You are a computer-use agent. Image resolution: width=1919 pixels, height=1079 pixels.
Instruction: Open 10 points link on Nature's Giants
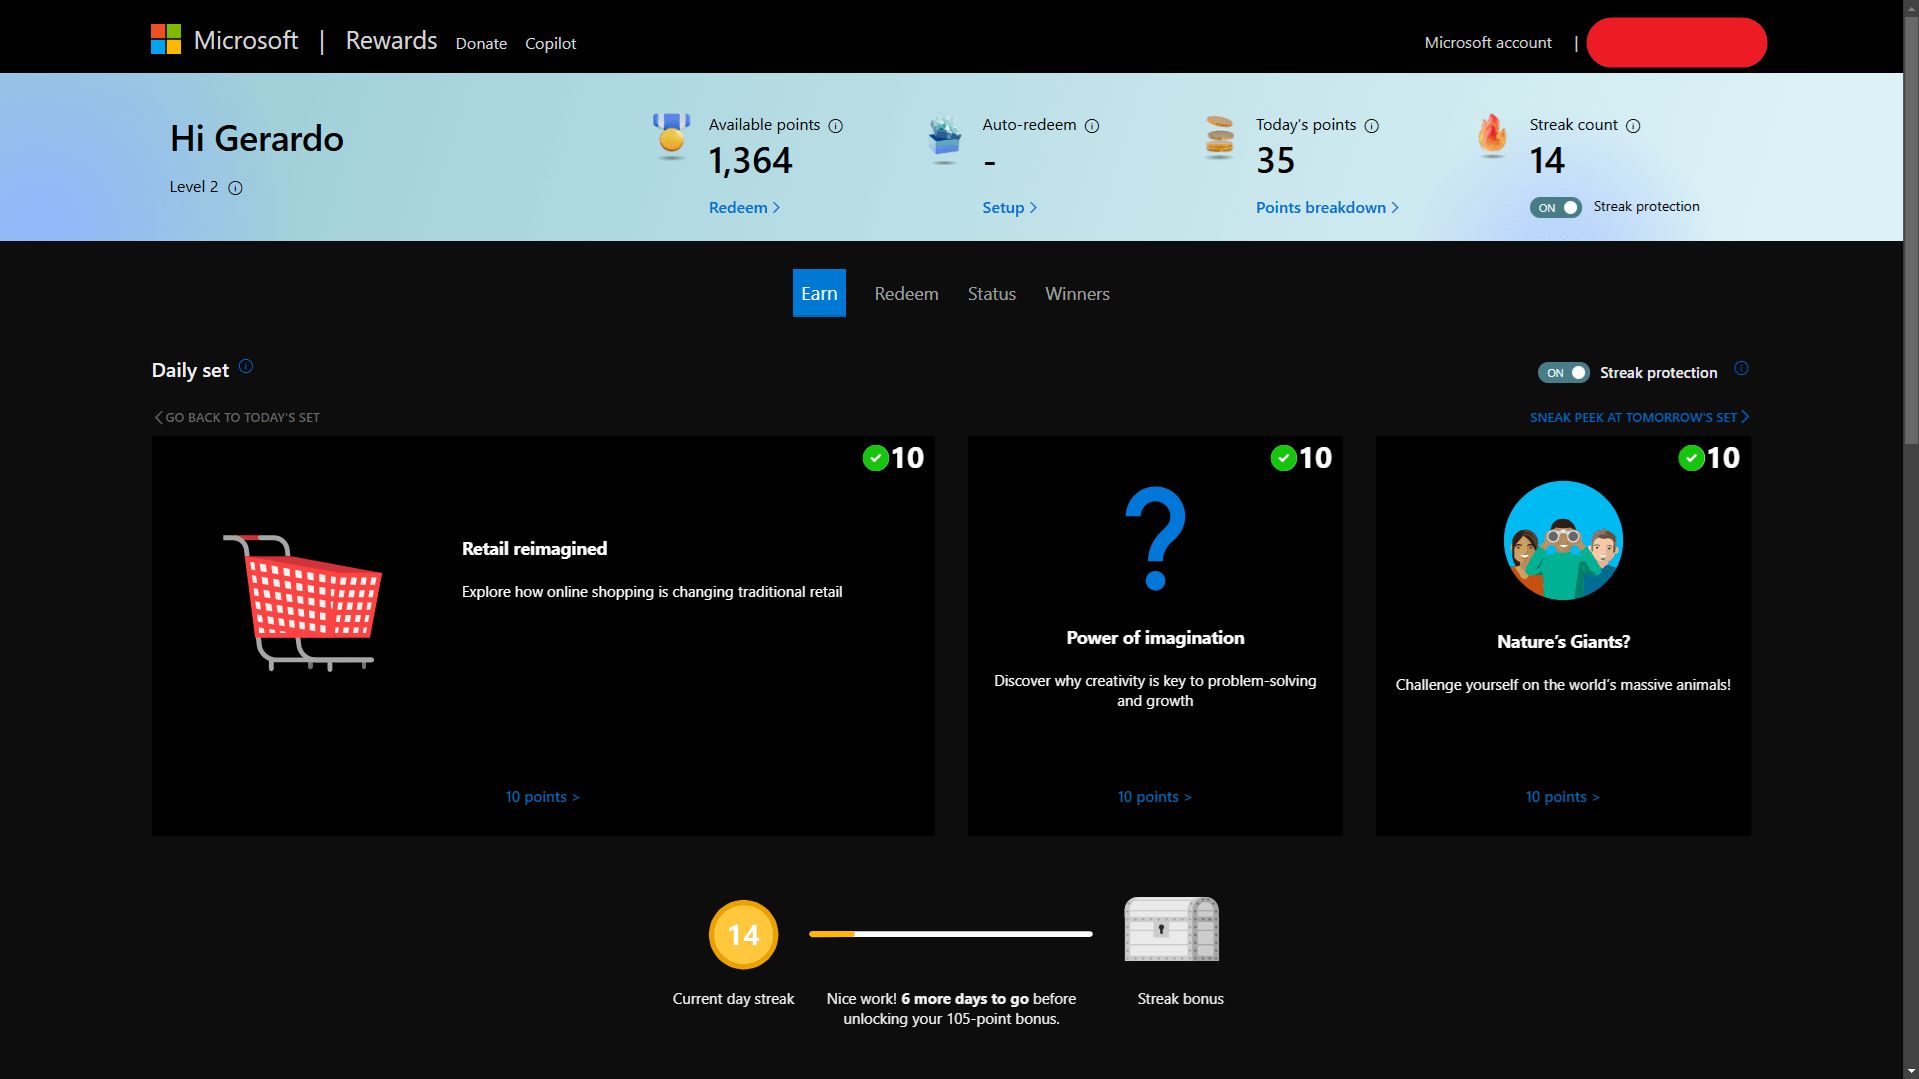click(1562, 797)
